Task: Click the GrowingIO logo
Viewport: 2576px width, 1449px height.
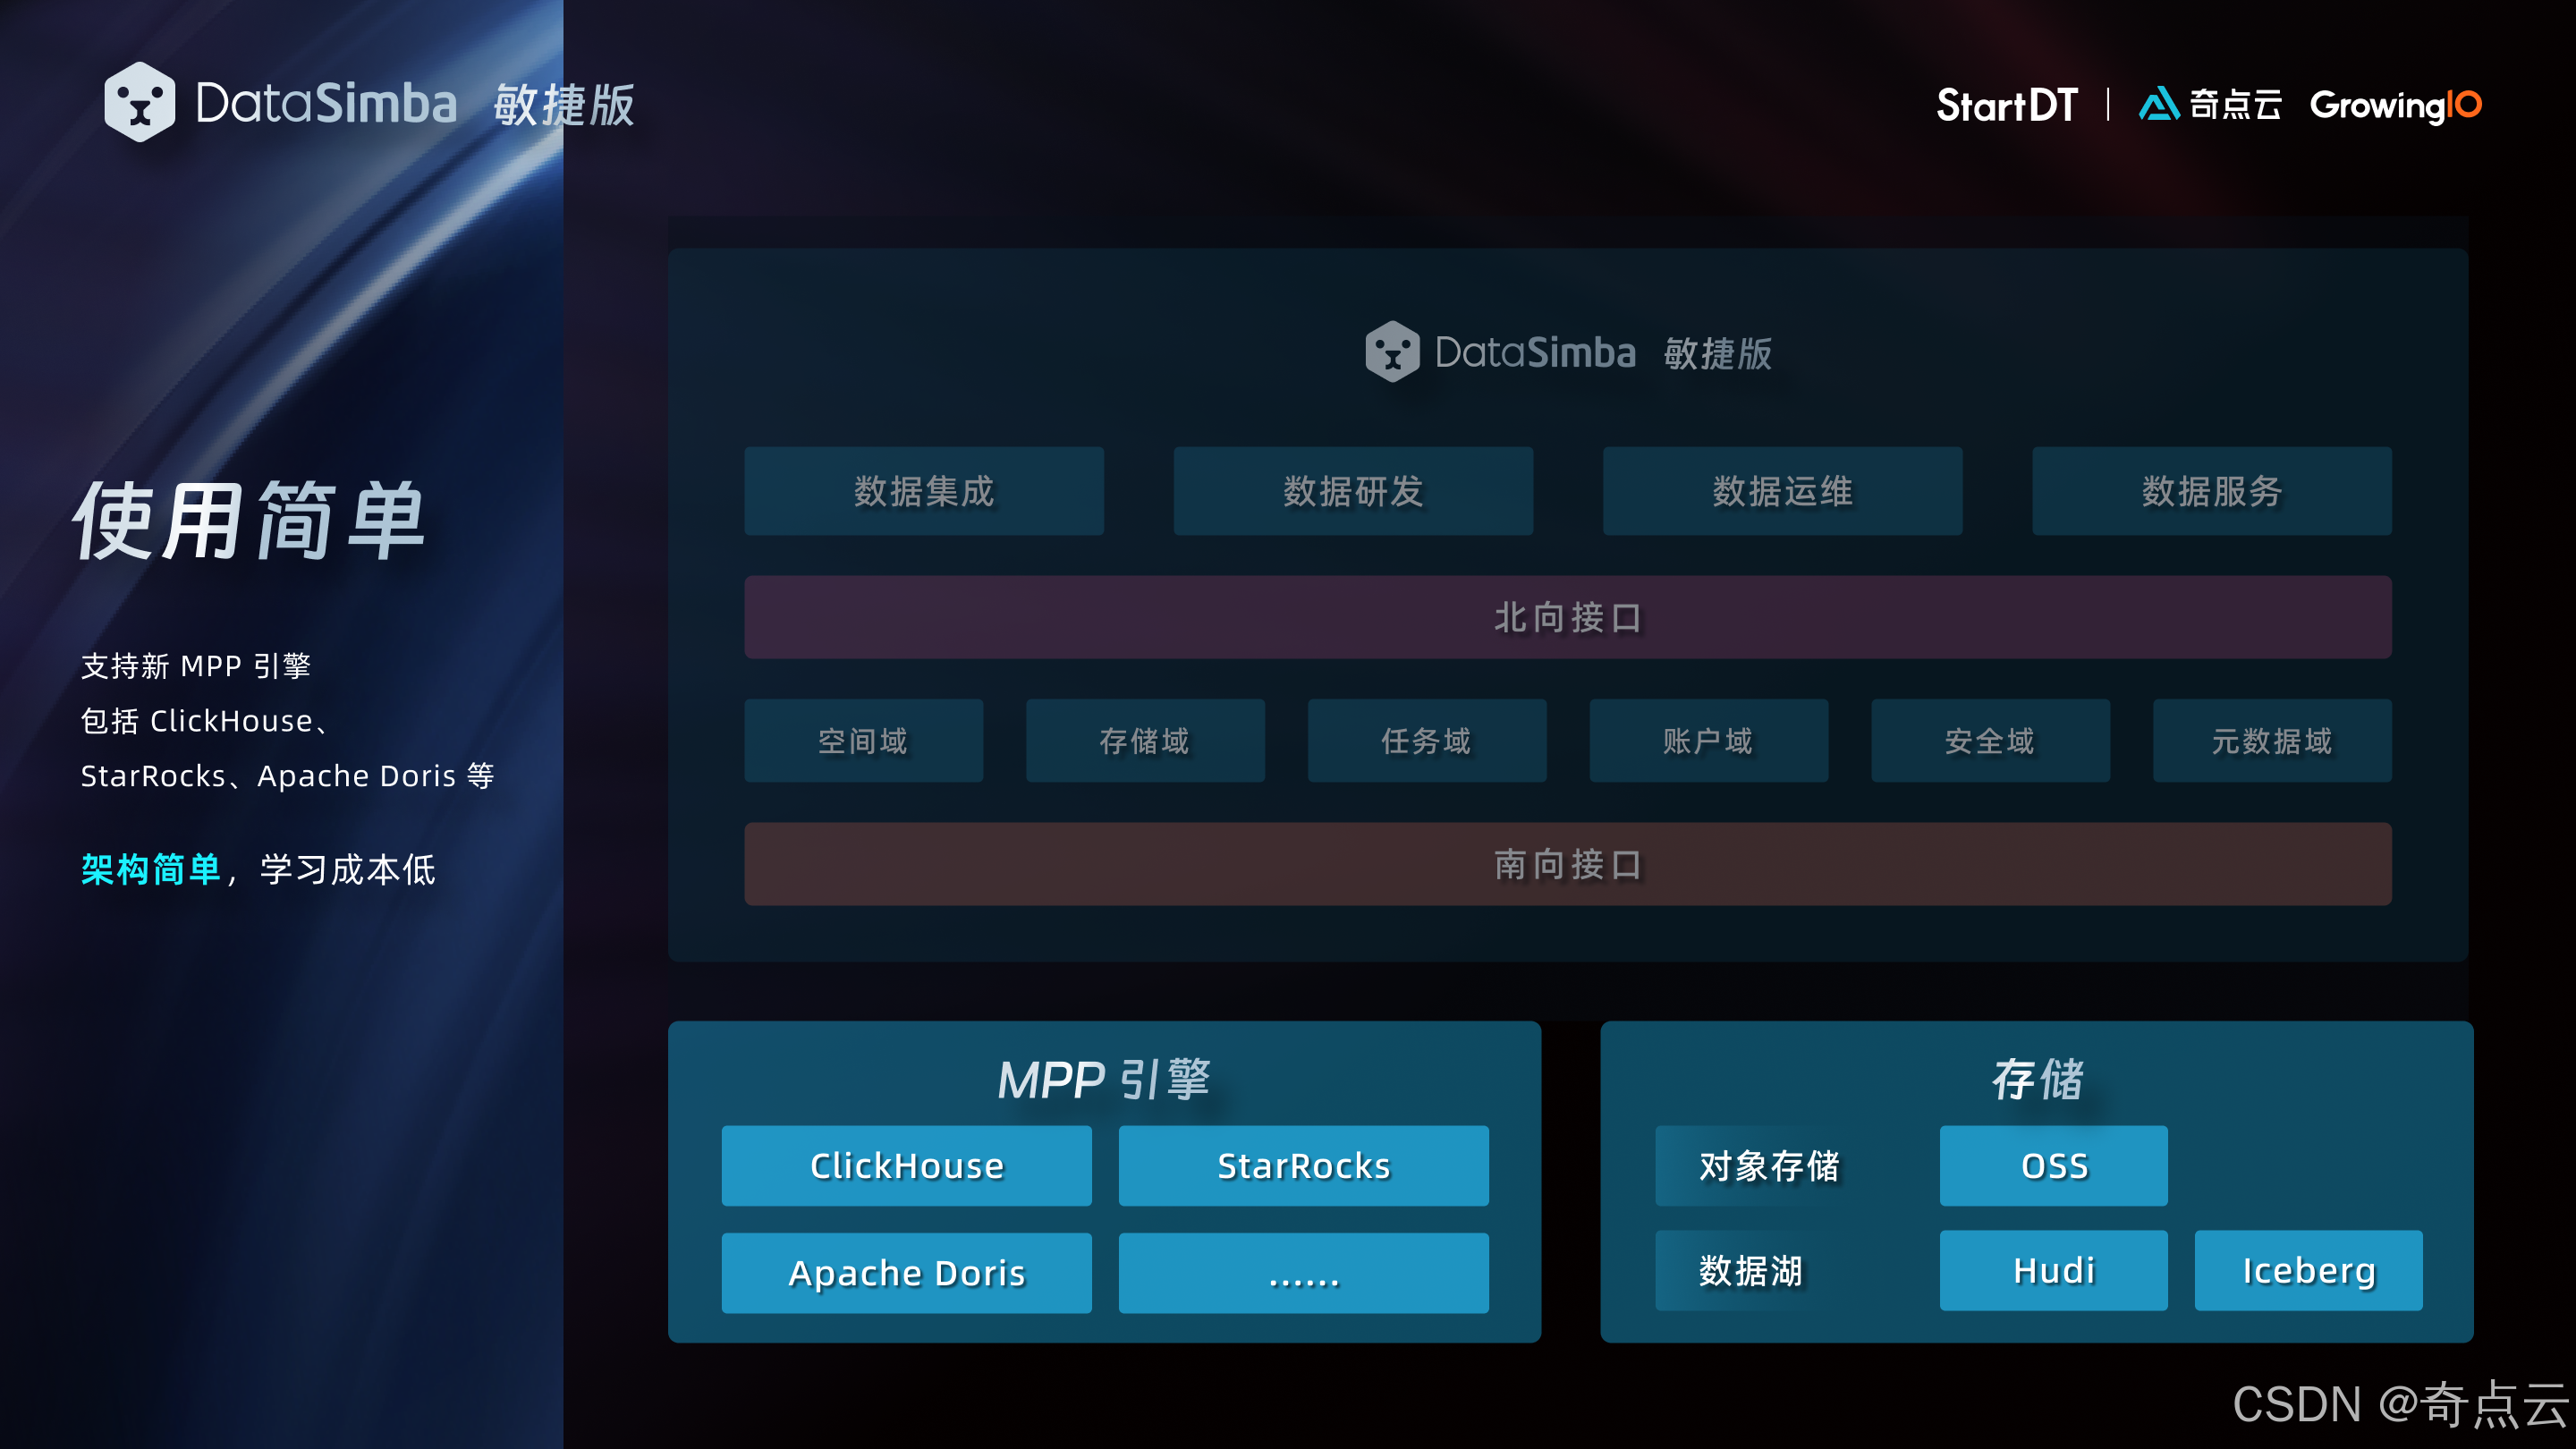Action: pyautogui.click(x=2395, y=105)
